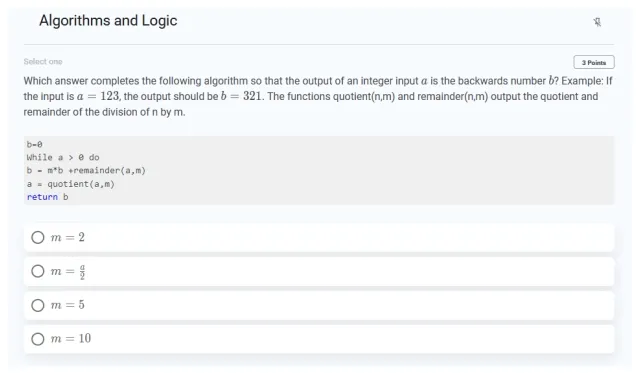Viewport: 636px width, 373px height.
Task: Click the b=0 code line
Action: [34, 144]
